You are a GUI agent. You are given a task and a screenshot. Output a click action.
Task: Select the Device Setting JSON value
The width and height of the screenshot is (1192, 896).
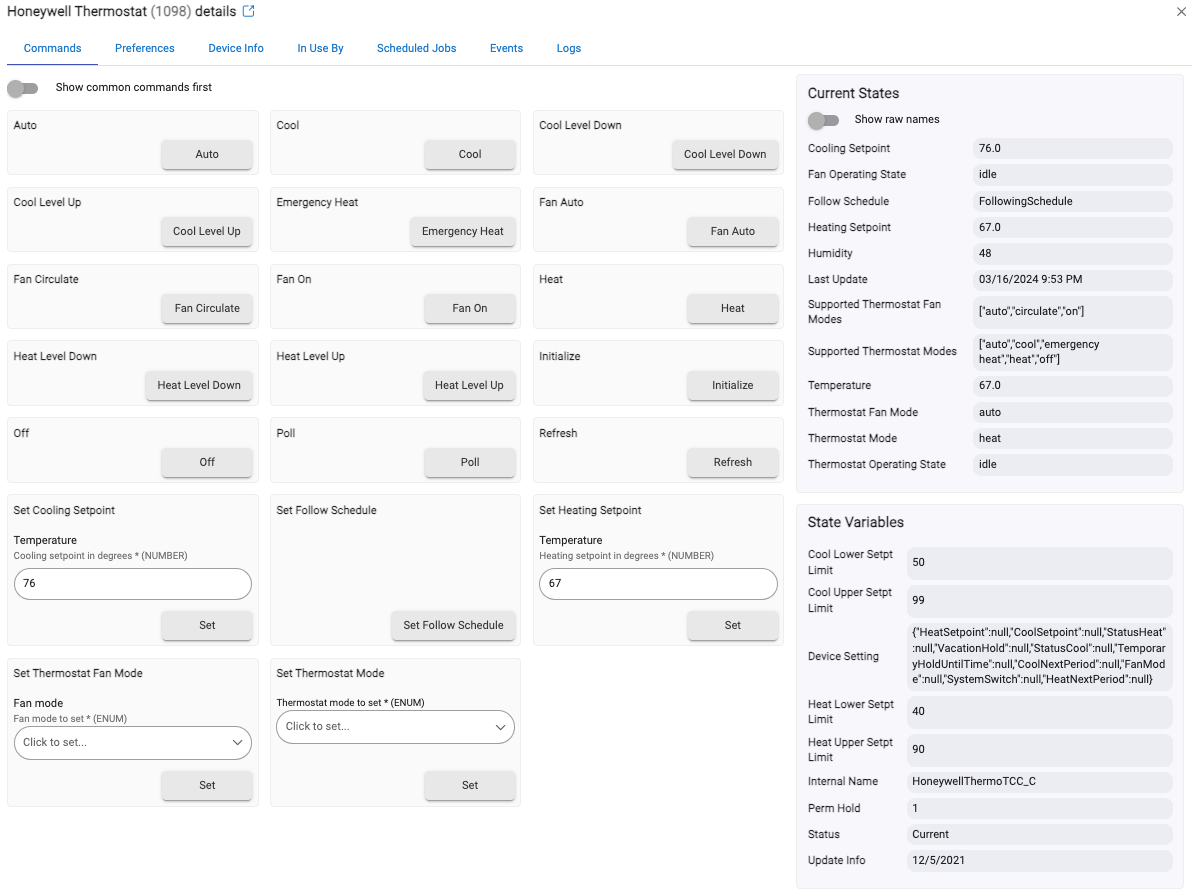click(1039, 656)
